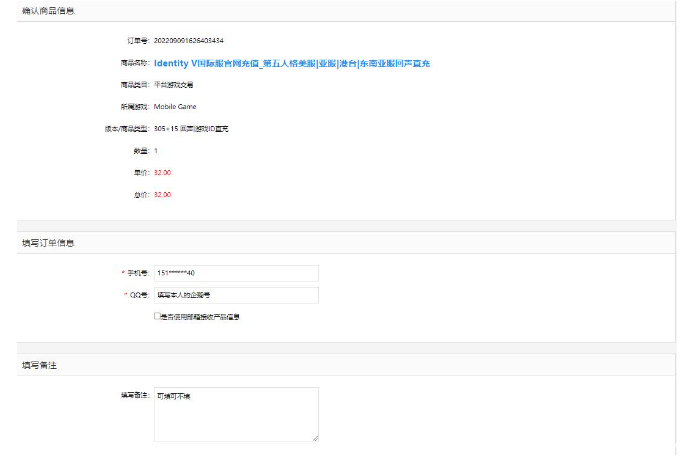Click the order number 202200001626403434
Viewport: 696px width, 471px height.
tap(189, 41)
